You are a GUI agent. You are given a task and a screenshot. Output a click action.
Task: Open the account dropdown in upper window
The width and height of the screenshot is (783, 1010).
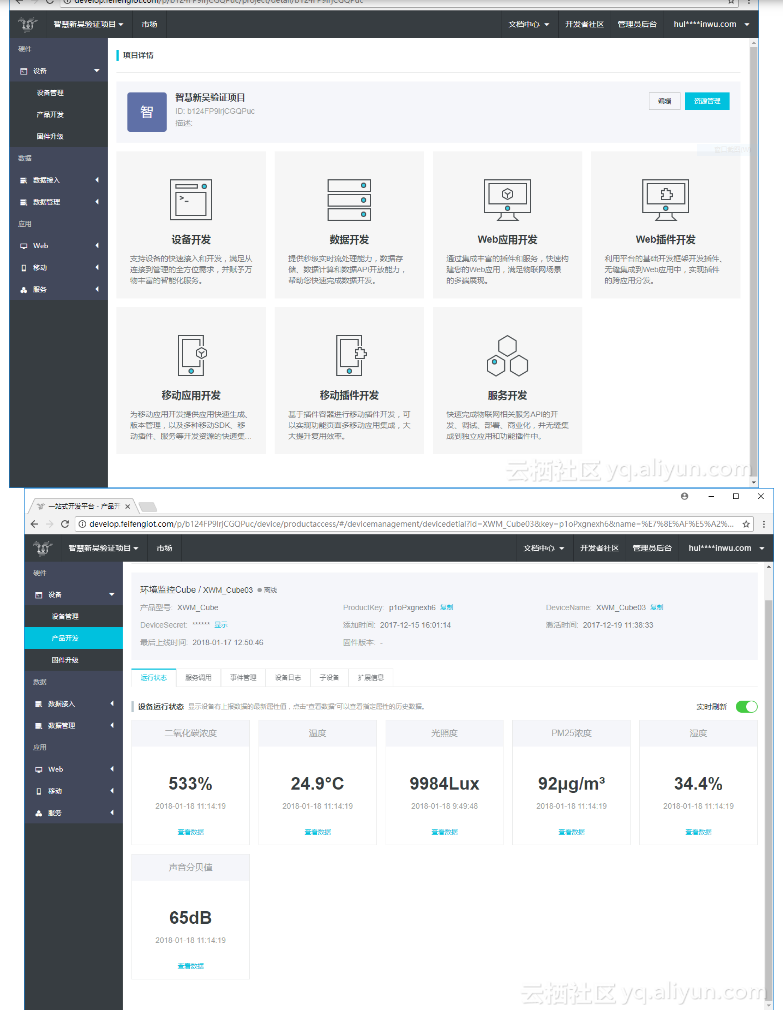(x=711, y=24)
